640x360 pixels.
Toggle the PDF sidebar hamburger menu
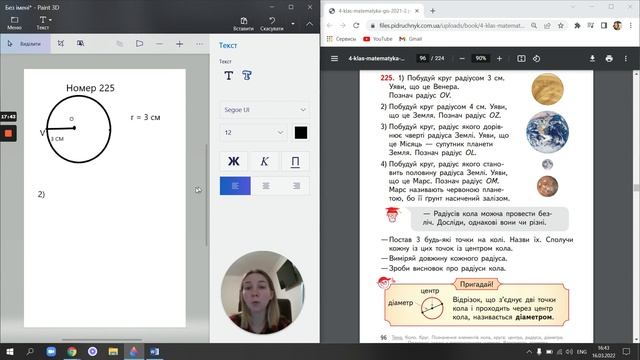pos(334,58)
